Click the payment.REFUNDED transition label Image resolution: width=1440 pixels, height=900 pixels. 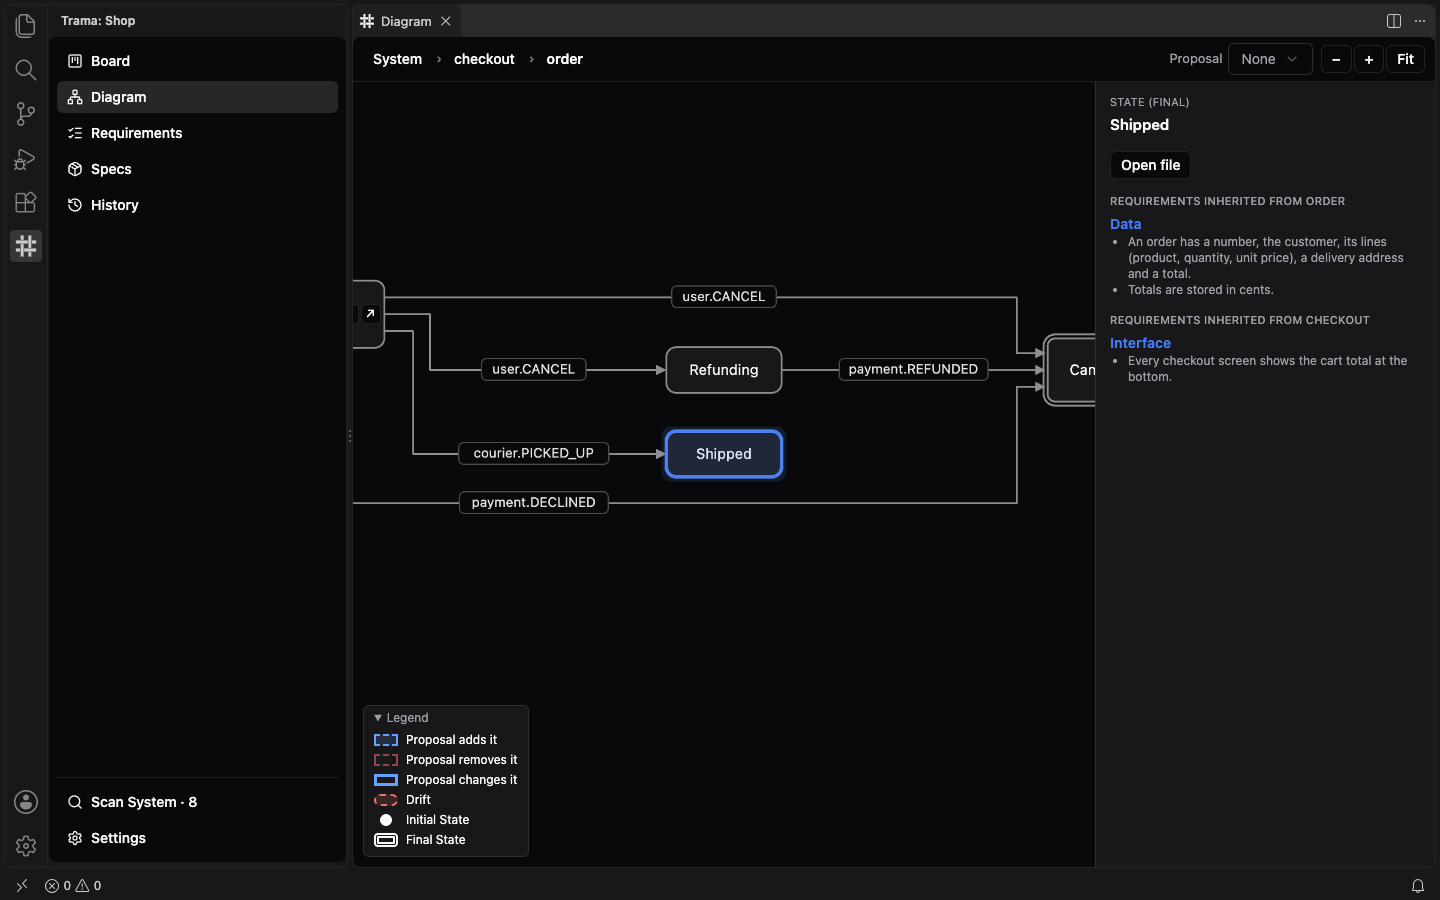tap(913, 369)
